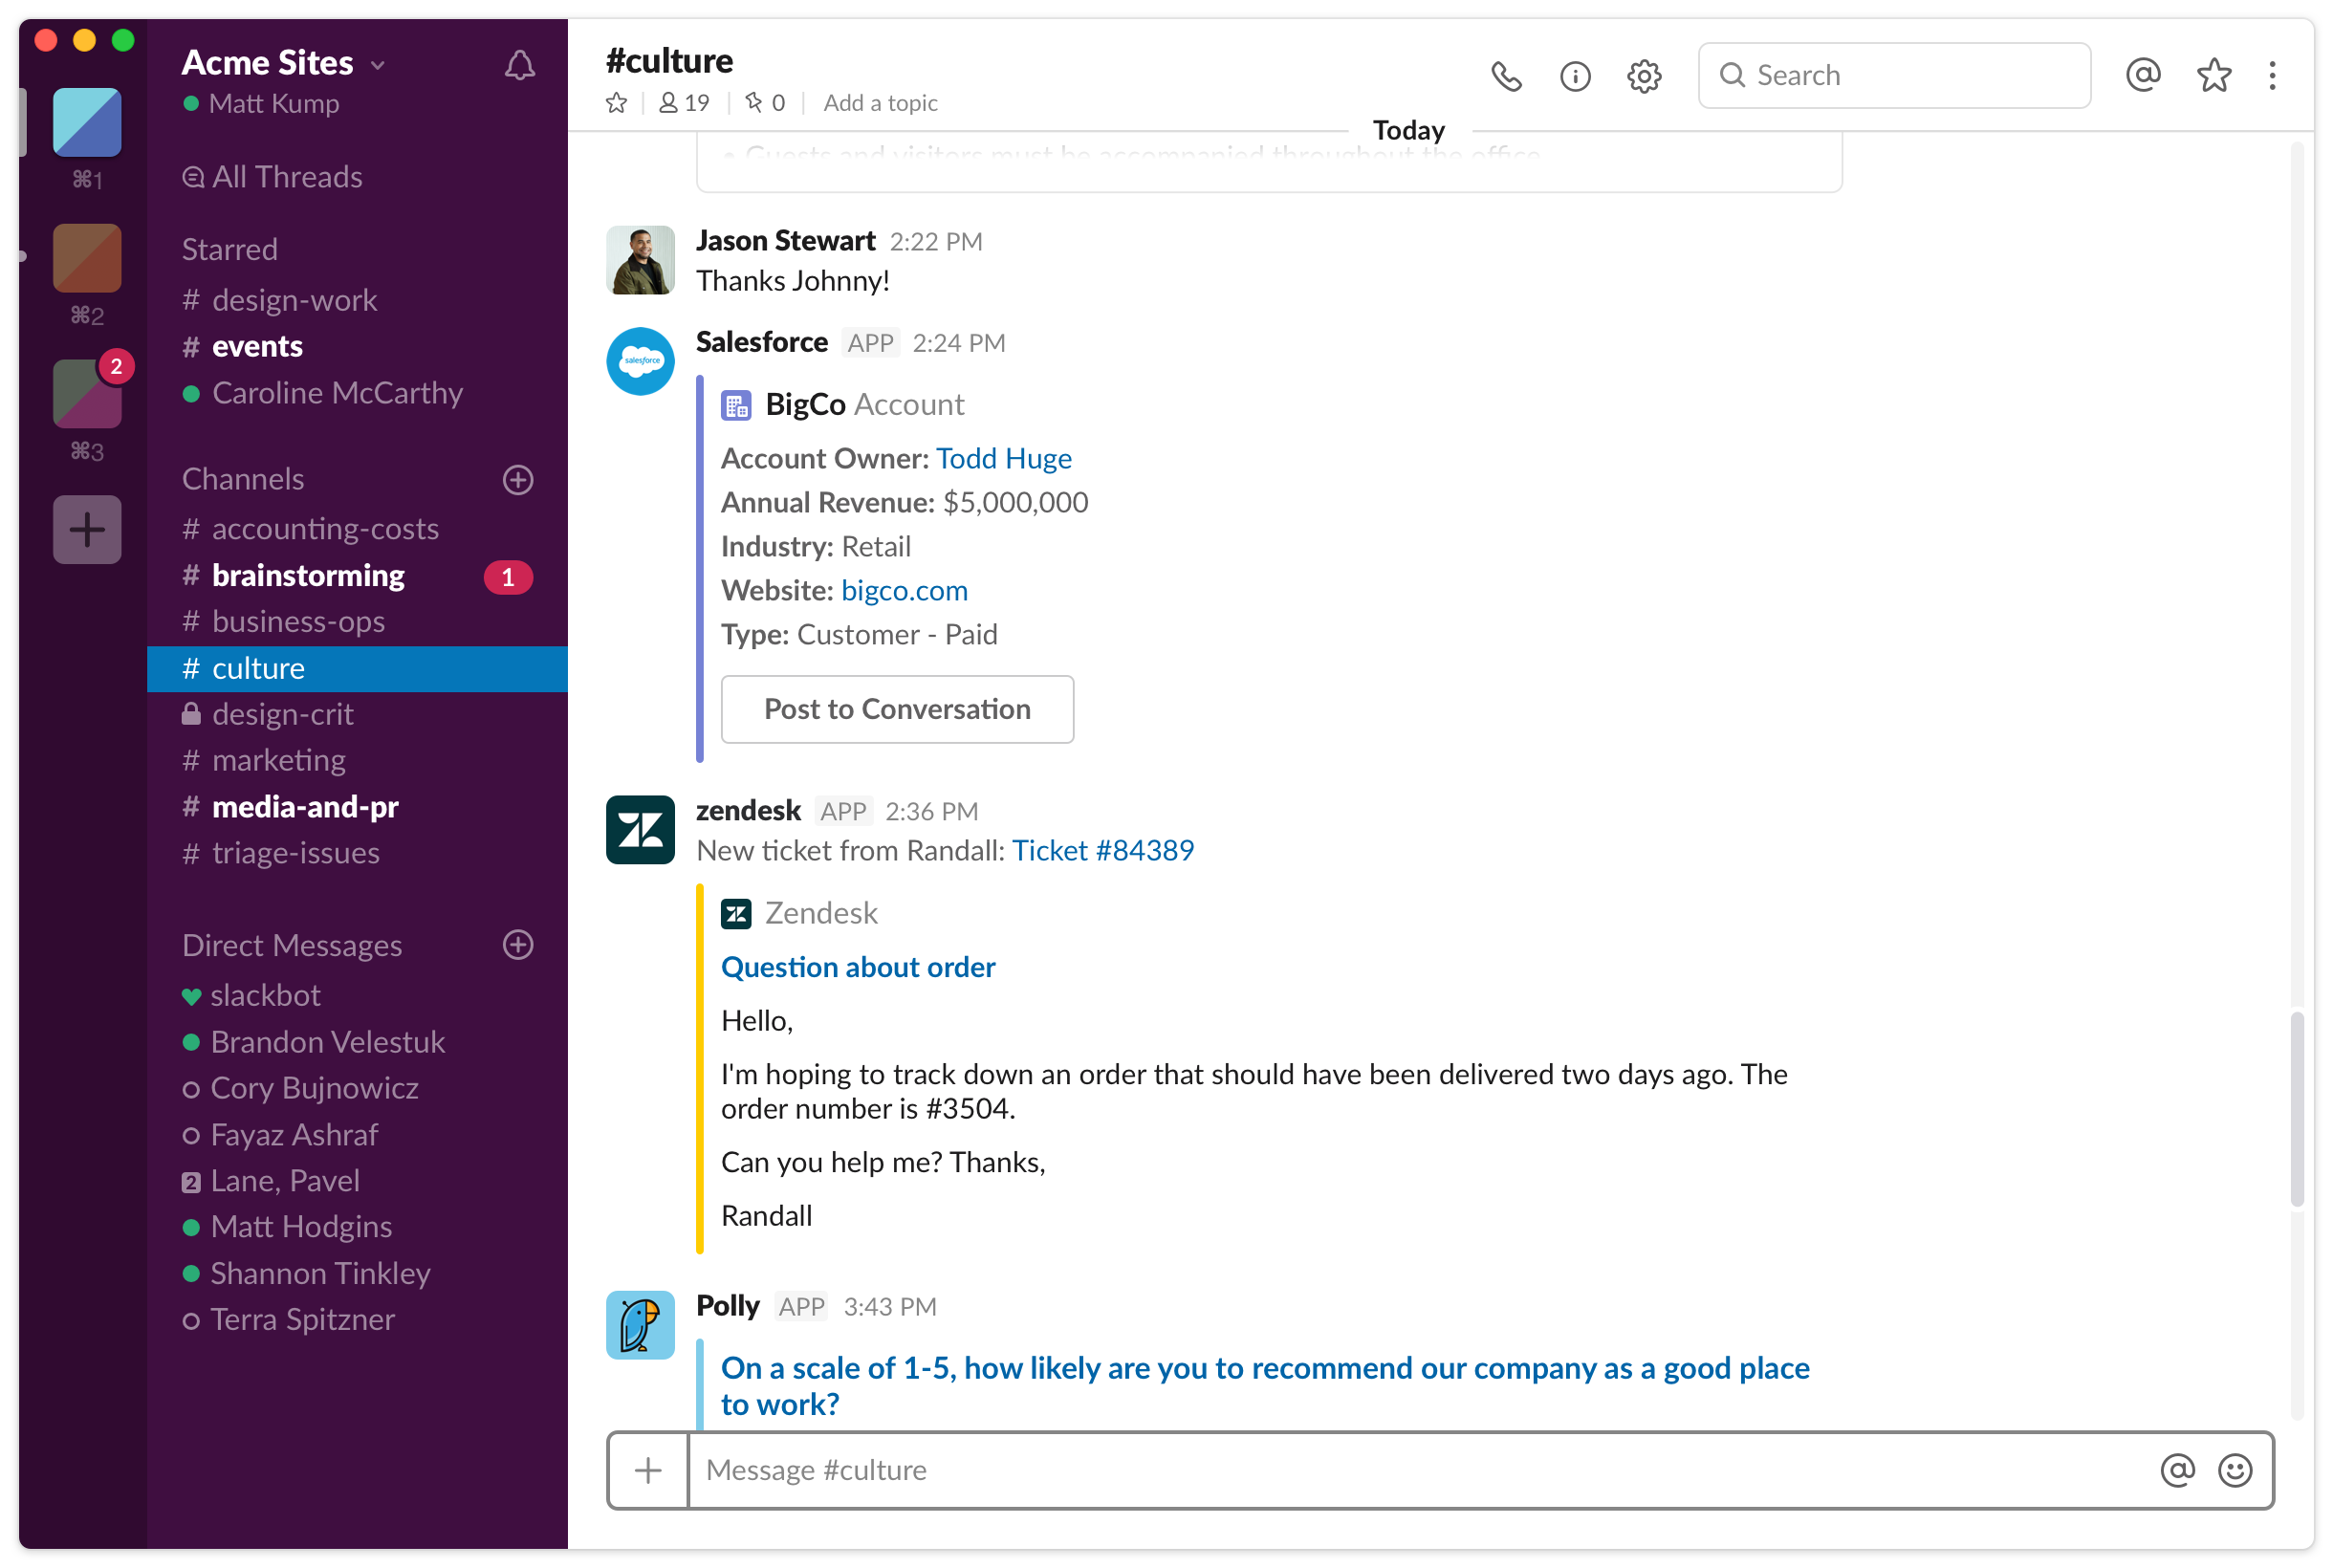Click the settings gear icon for #culture
The width and height of the screenshot is (2333, 1568).
tap(1644, 74)
